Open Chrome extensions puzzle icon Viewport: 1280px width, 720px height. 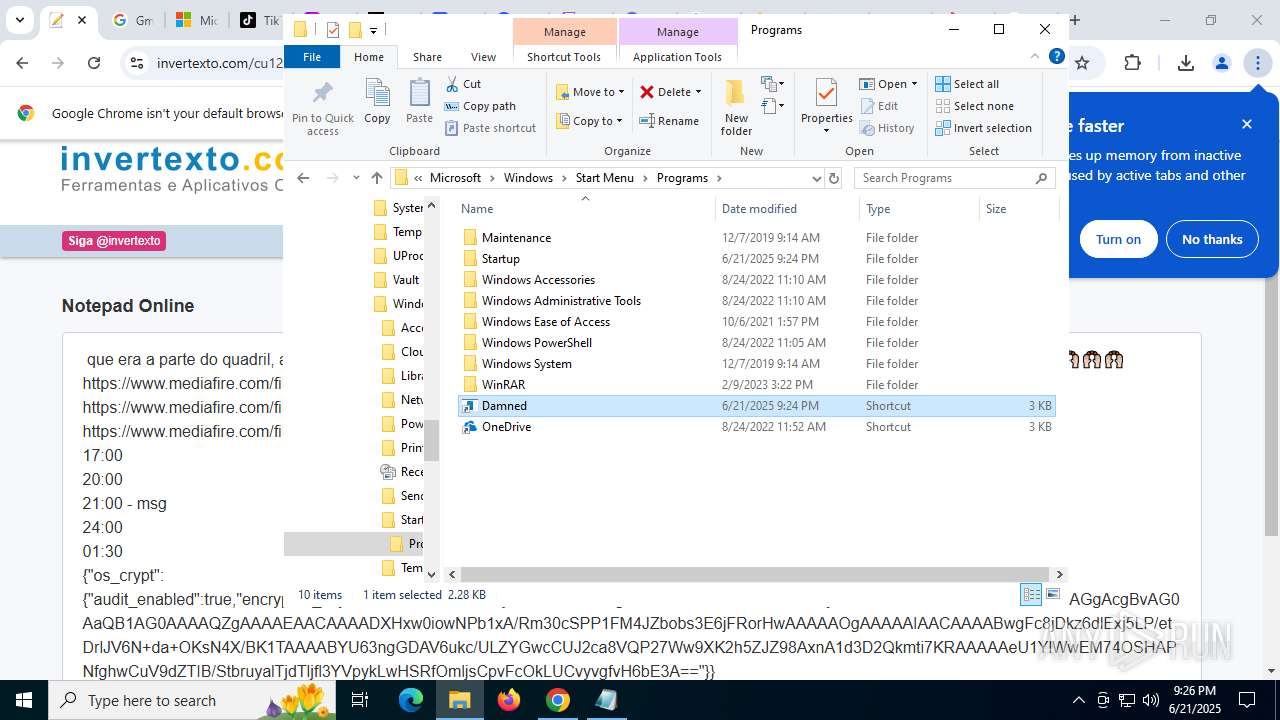point(1132,63)
